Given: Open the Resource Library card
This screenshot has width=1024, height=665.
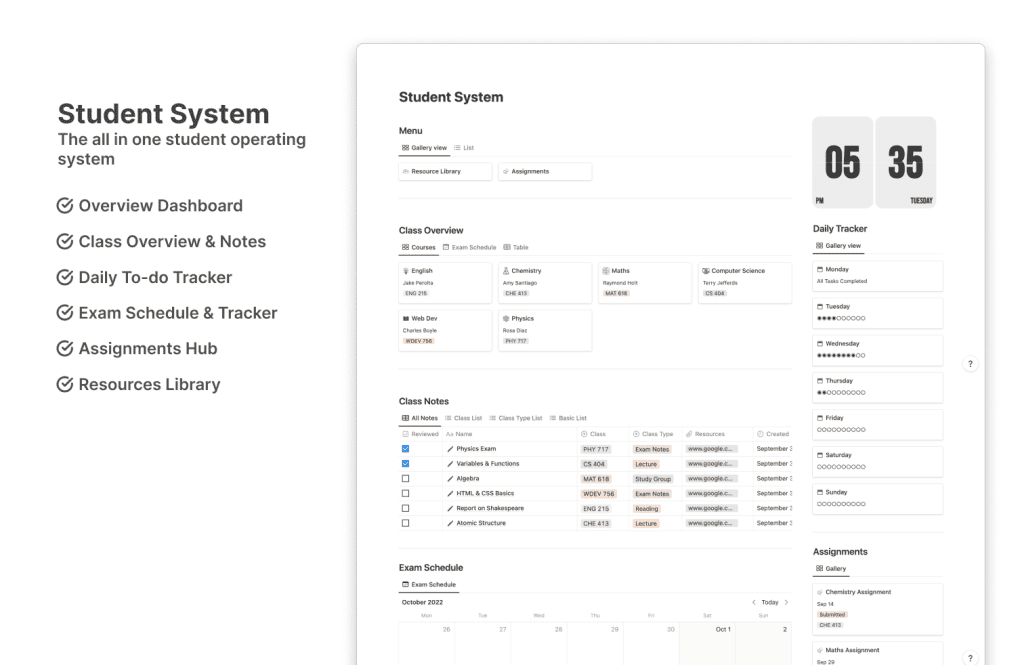Looking at the screenshot, I should (445, 172).
